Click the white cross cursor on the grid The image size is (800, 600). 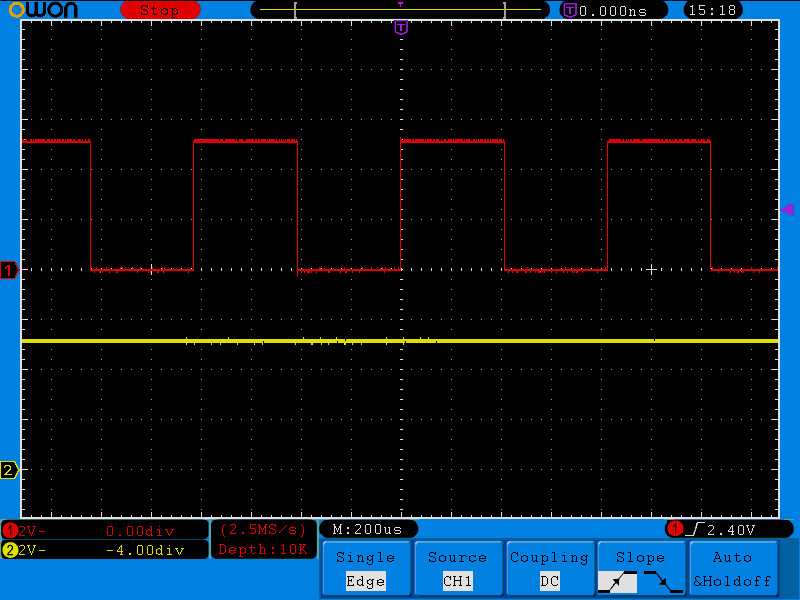tap(651, 269)
